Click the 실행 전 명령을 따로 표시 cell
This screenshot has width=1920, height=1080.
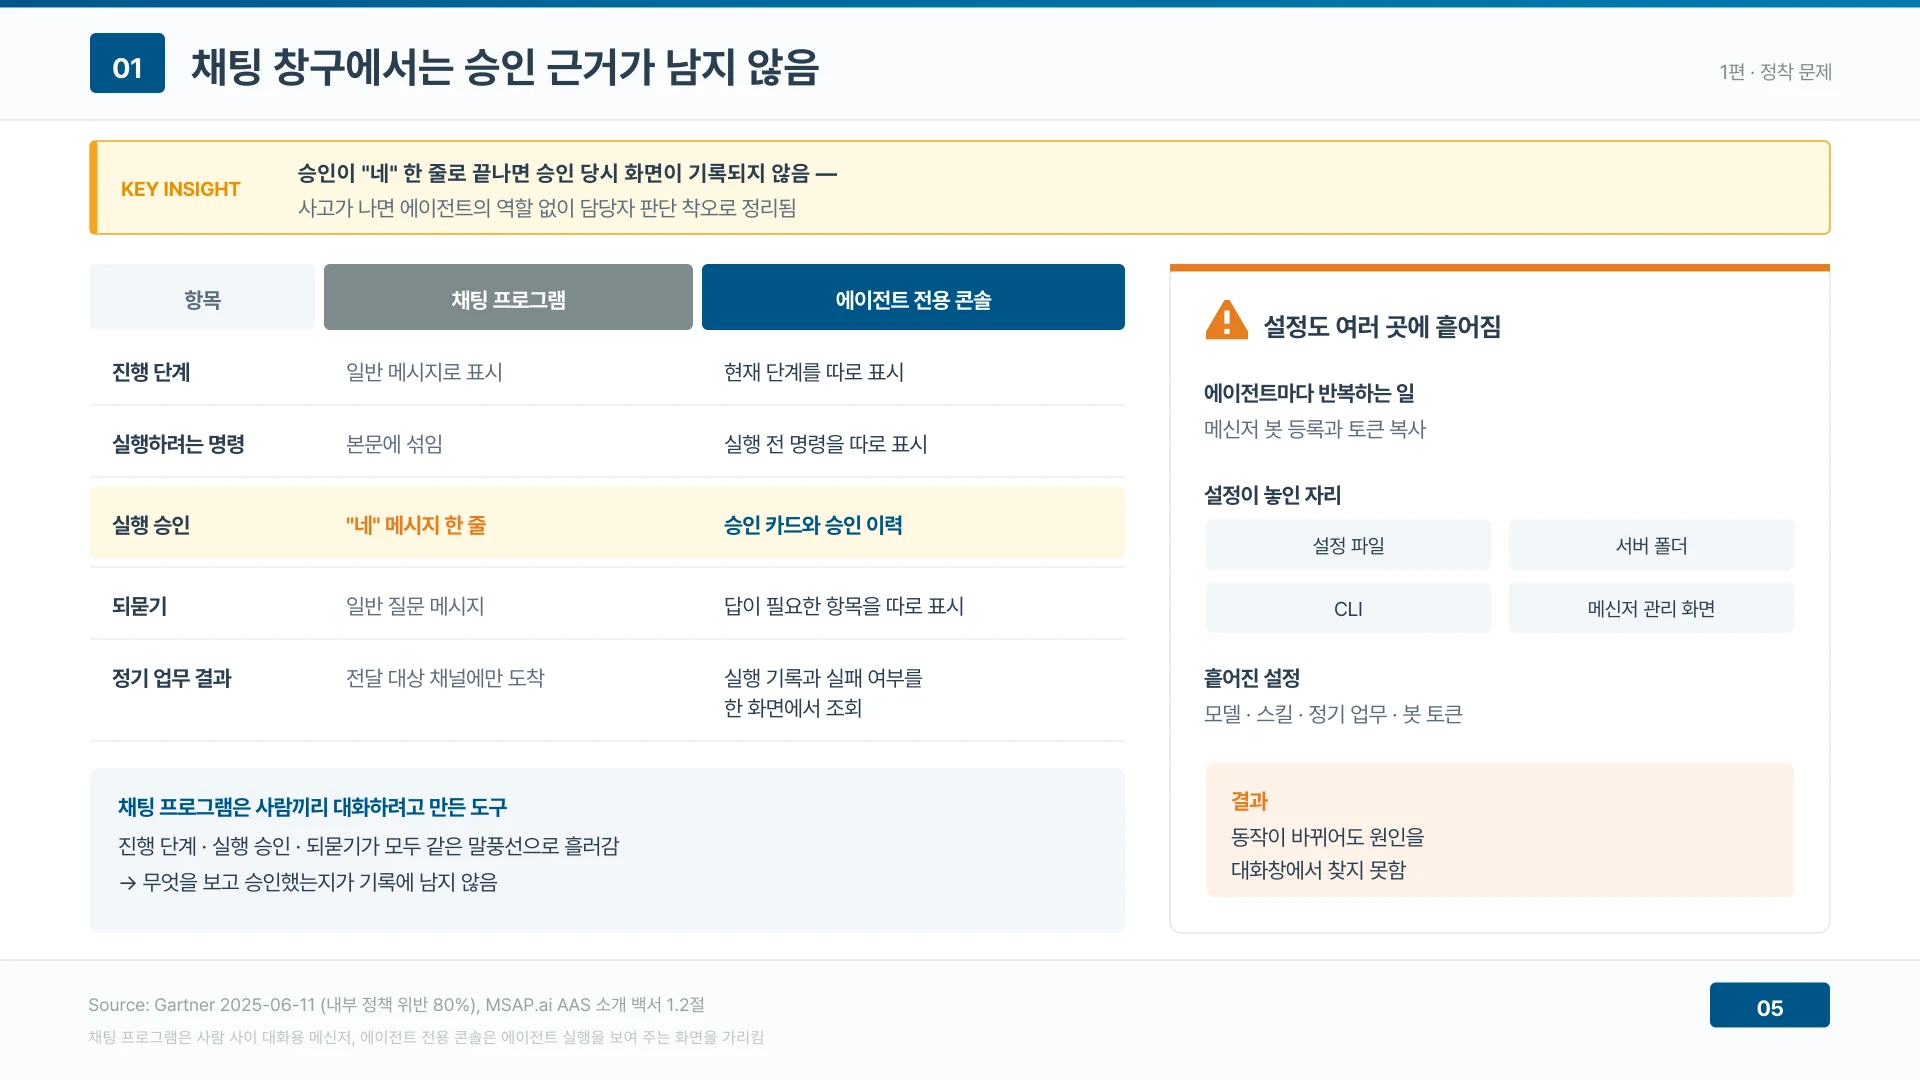pos(826,444)
